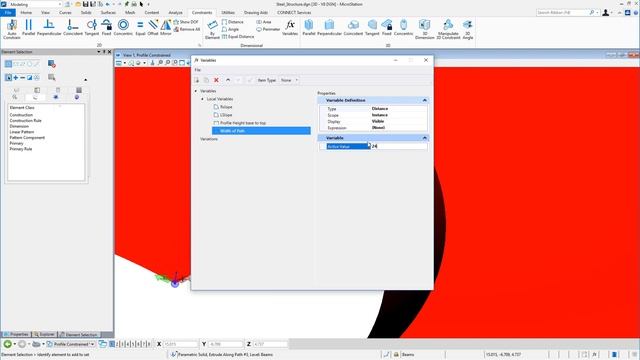640x360 pixels.
Task: Select the 3D Parallel constraint tool
Action: tap(309, 28)
